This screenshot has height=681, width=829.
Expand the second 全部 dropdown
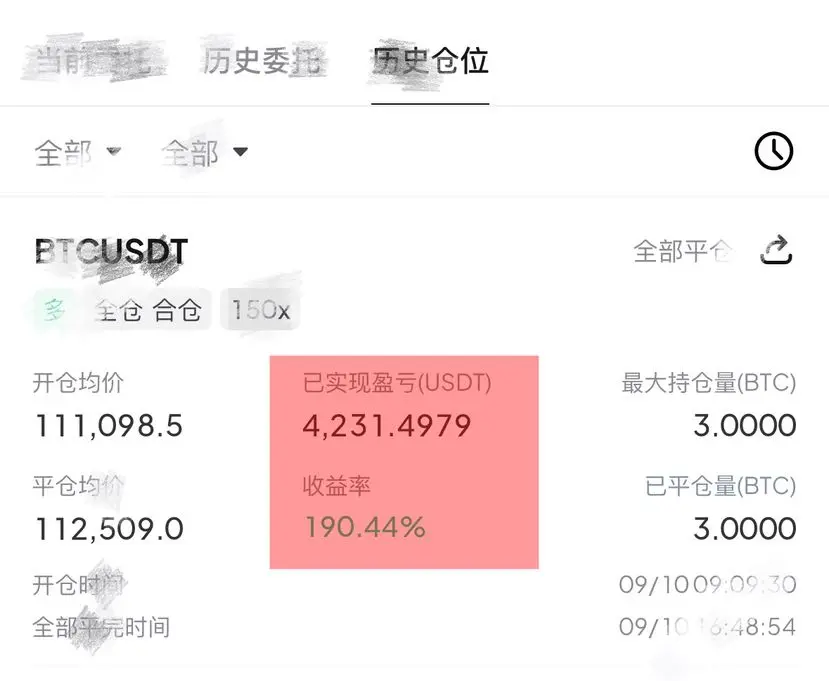pos(205,153)
